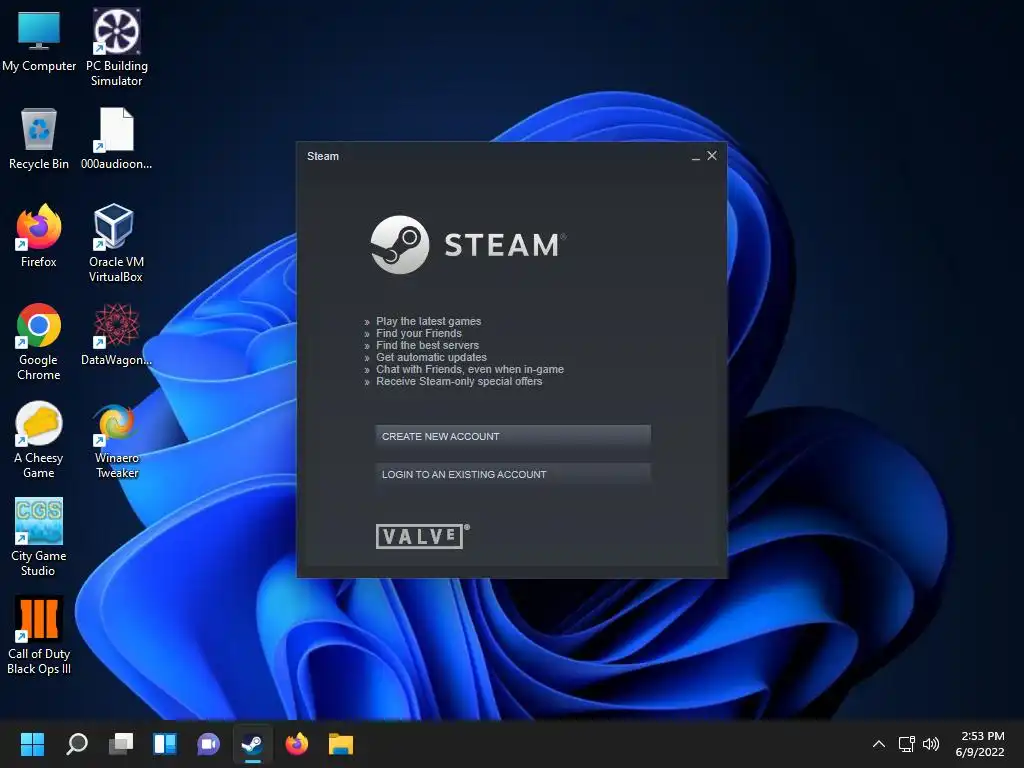1024x768 pixels.
Task: Select the Recycle Bin icon
Action: coord(39,138)
